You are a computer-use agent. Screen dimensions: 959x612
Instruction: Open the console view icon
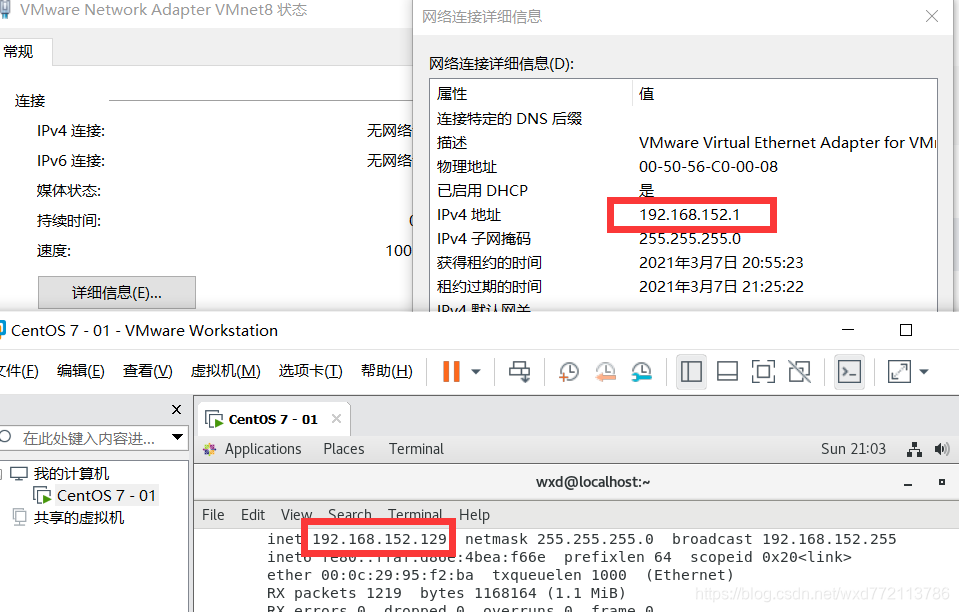click(850, 371)
